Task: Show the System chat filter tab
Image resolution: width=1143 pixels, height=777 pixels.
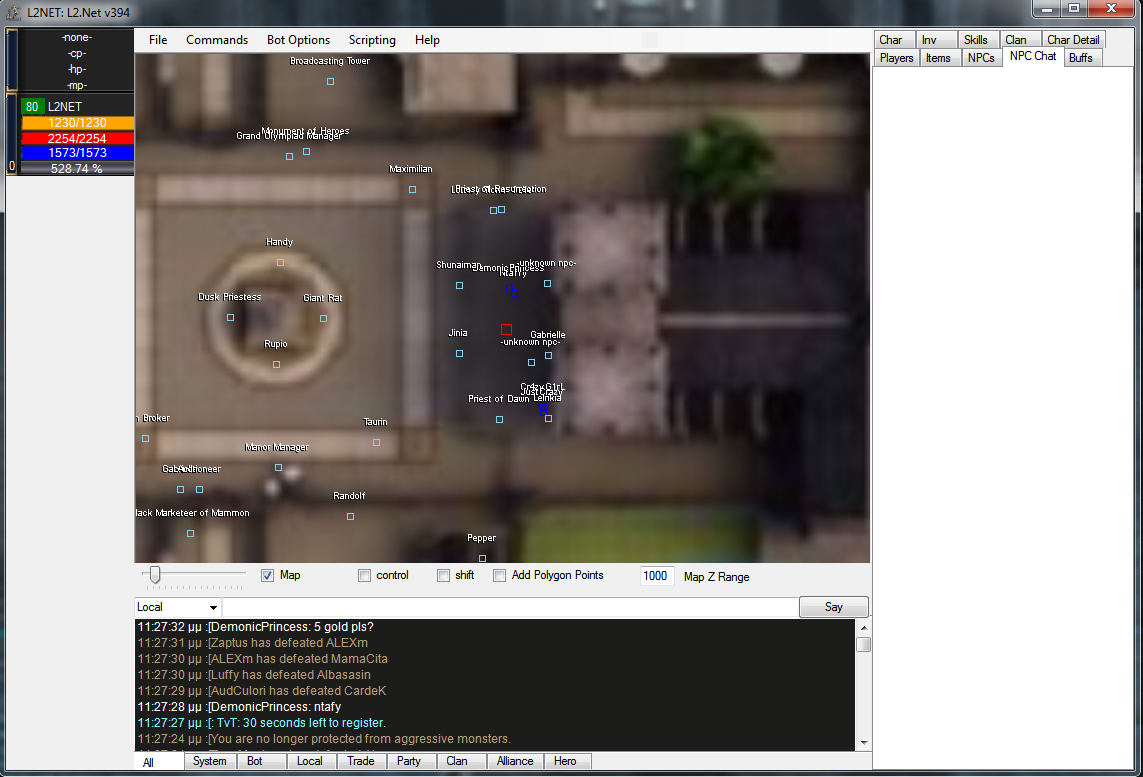Action: [210, 761]
